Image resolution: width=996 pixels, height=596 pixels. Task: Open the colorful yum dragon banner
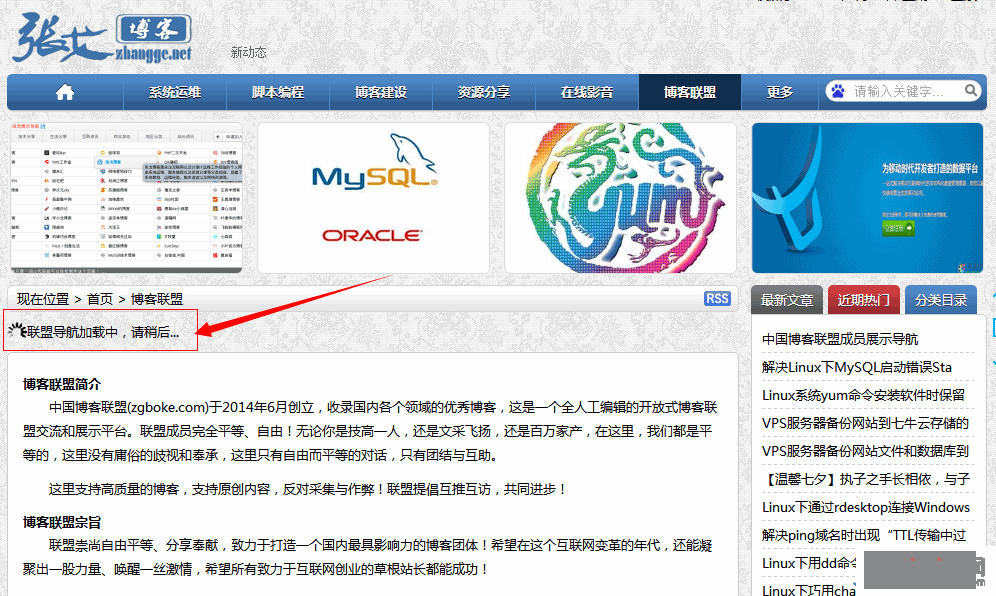click(x=620, y=198)
